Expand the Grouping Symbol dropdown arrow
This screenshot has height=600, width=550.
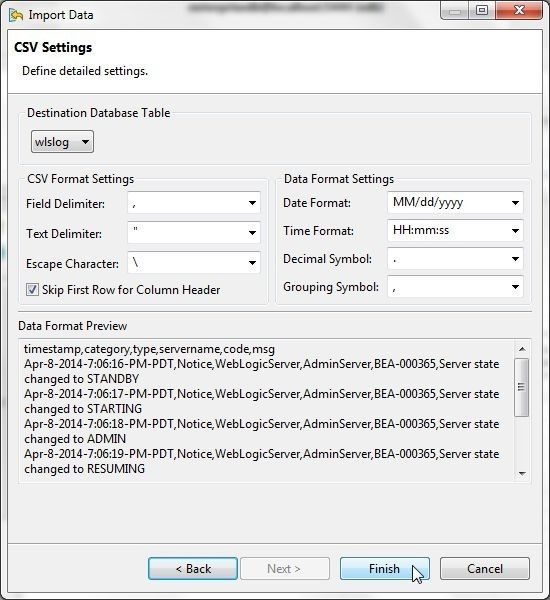click(515, 287)
